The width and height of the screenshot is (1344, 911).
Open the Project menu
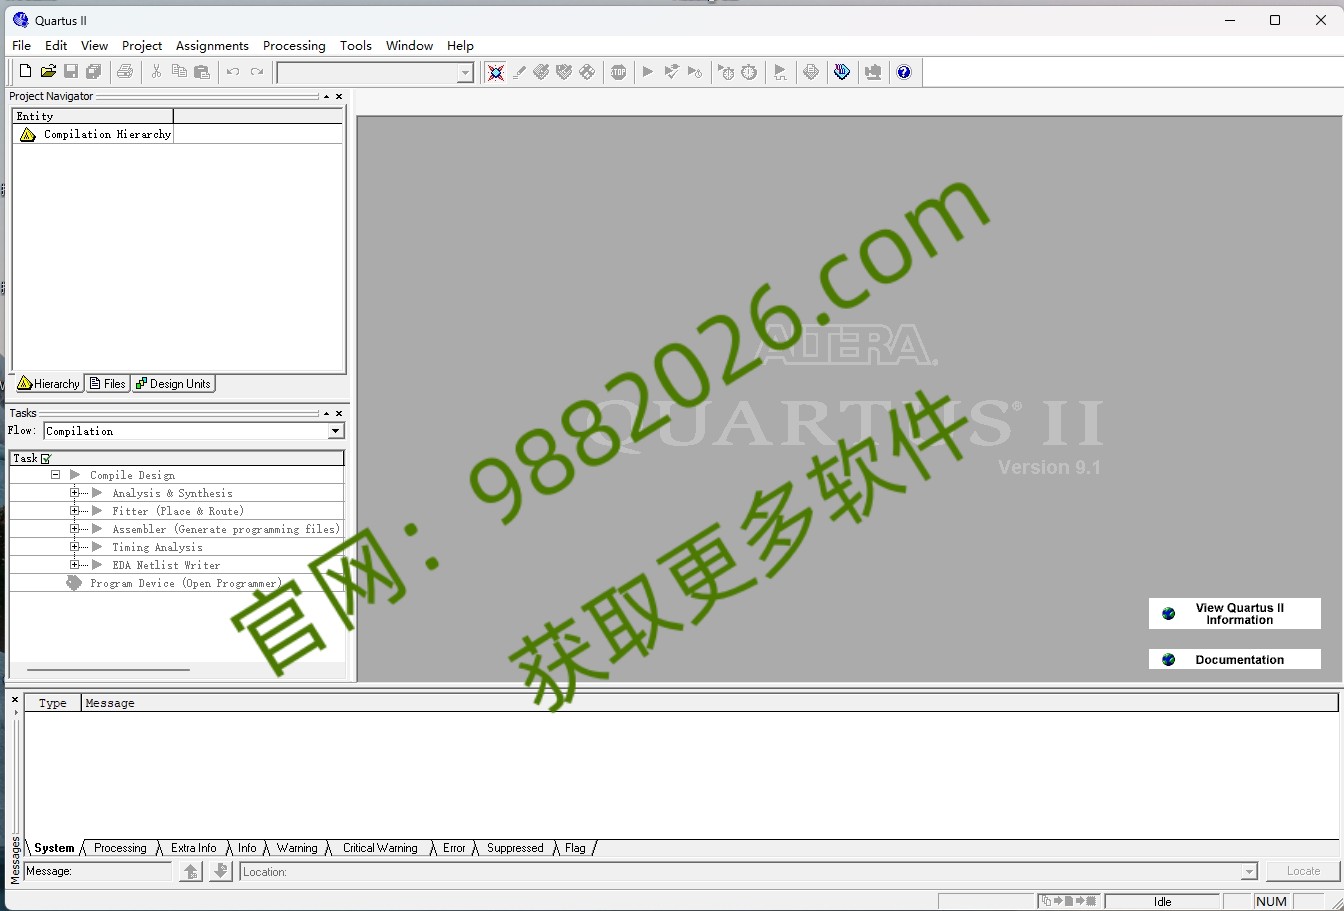pos(142,46)
